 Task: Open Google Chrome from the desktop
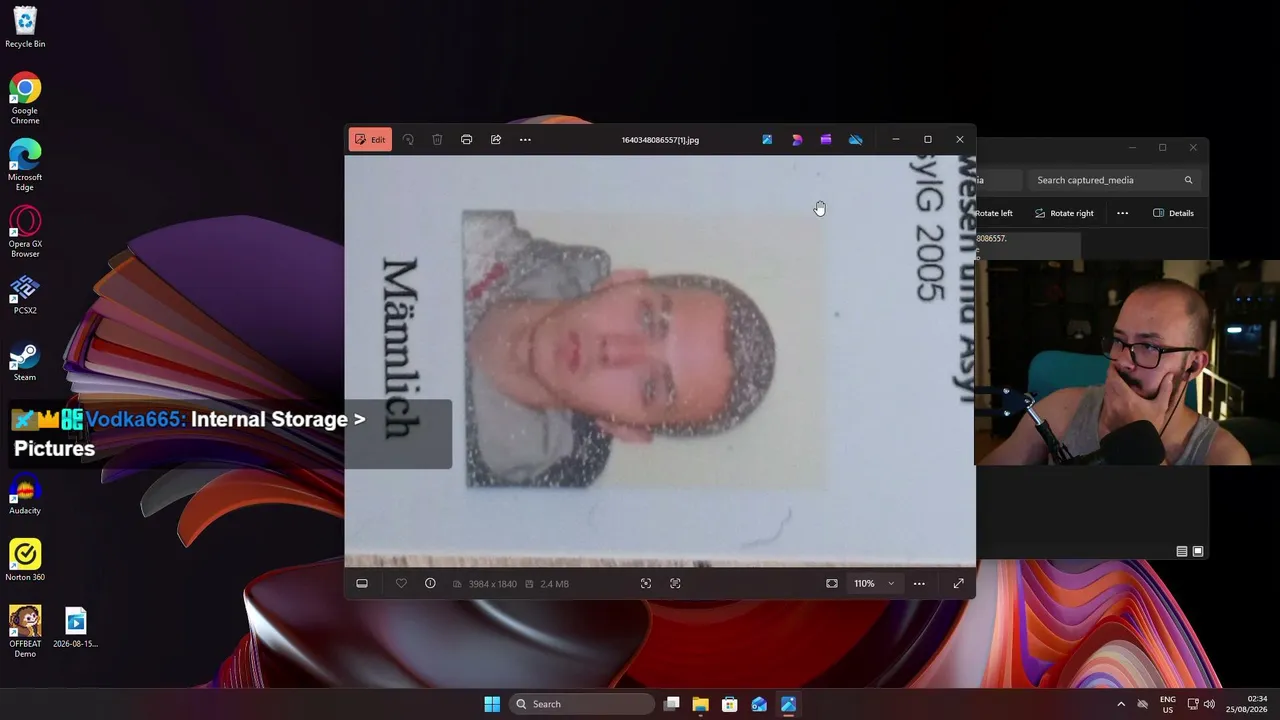[x=25, y=99]
